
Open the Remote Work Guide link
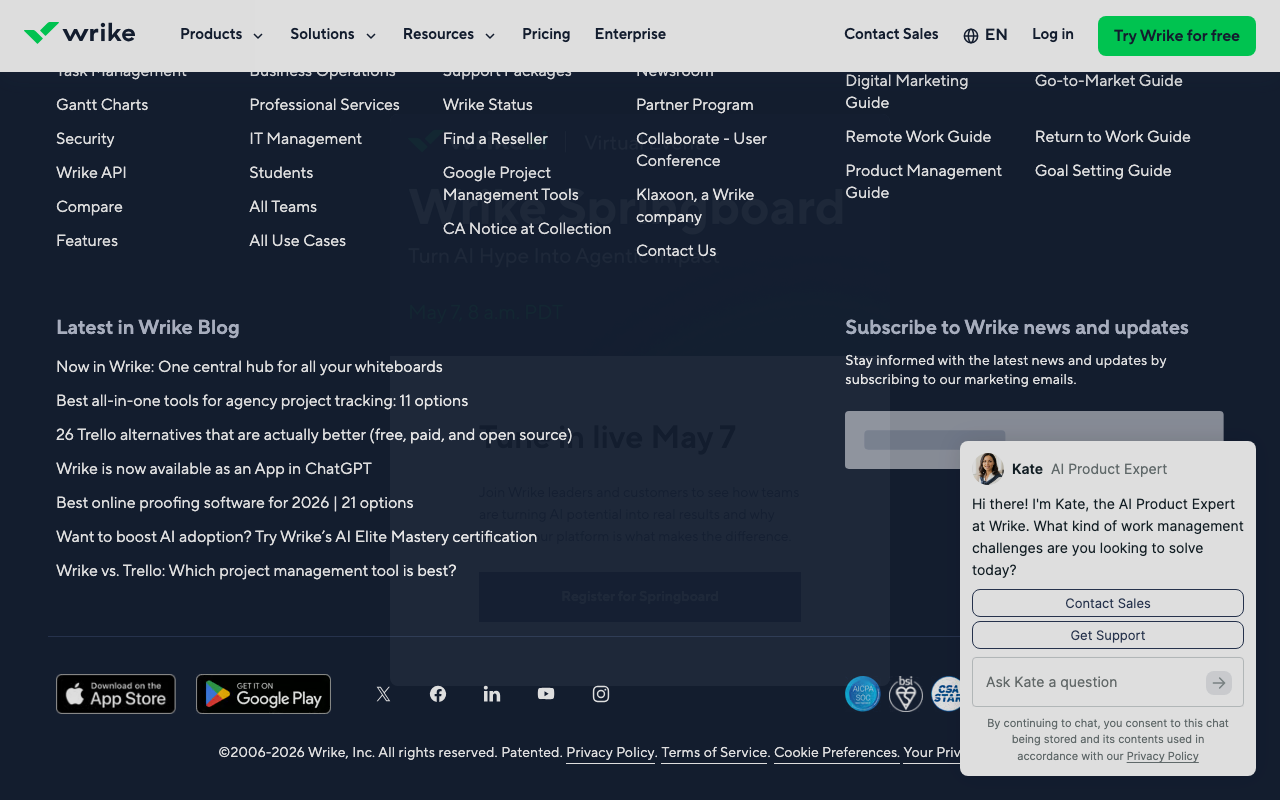(x=918, y=137)
